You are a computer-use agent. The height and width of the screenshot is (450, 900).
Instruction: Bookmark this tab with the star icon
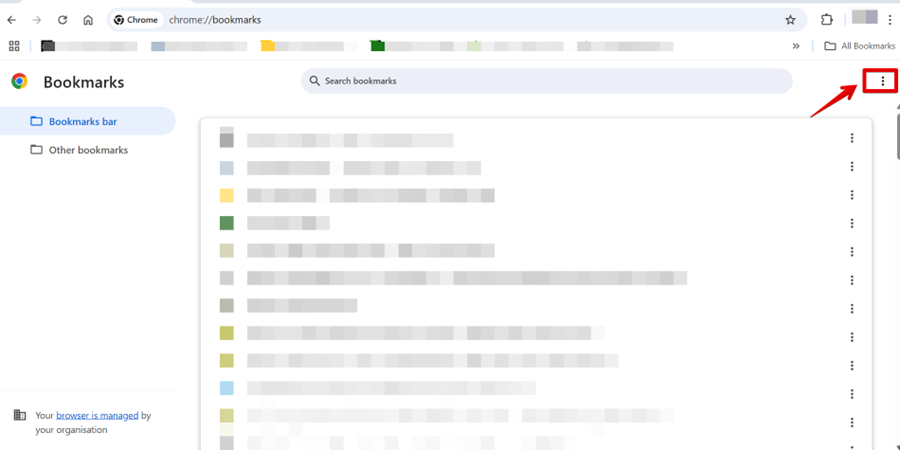790,20
